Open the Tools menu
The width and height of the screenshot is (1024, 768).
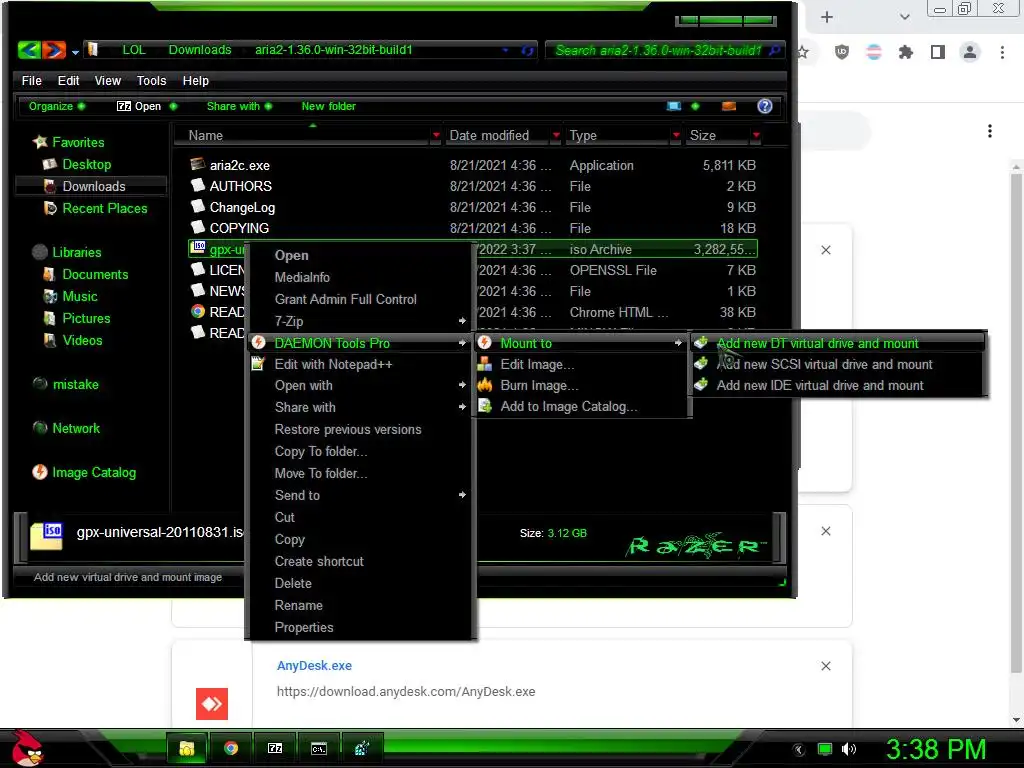coord(152,80)
